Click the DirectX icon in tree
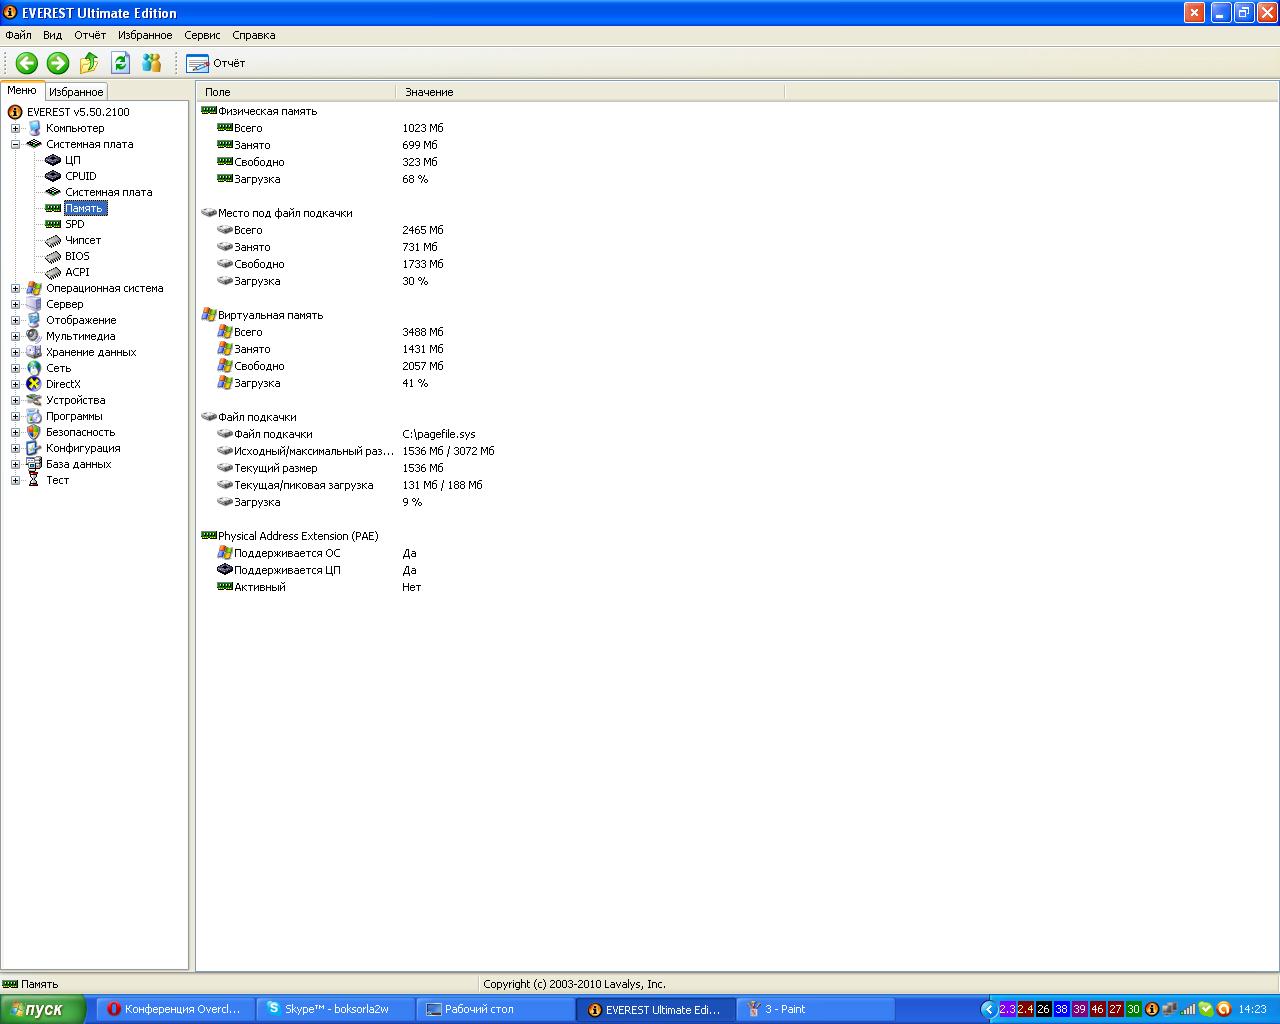The width and height of the screenshot is (1280, 1024). coord(34,384)
